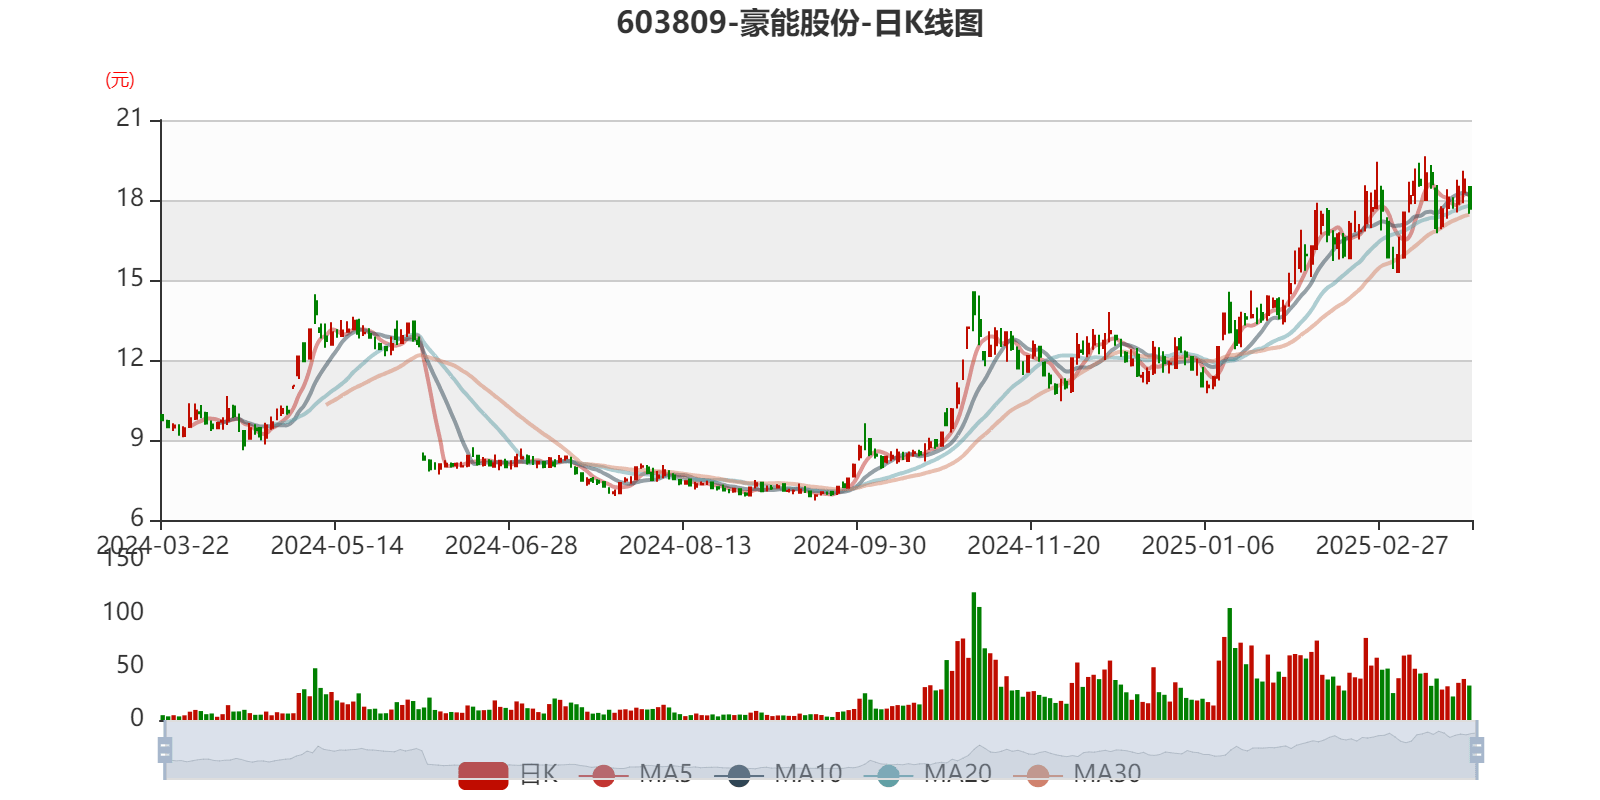This screenshot has height=800, width=1600.
Task: Toggle the 日K candlestick legend icon
Action: (483, 775)
